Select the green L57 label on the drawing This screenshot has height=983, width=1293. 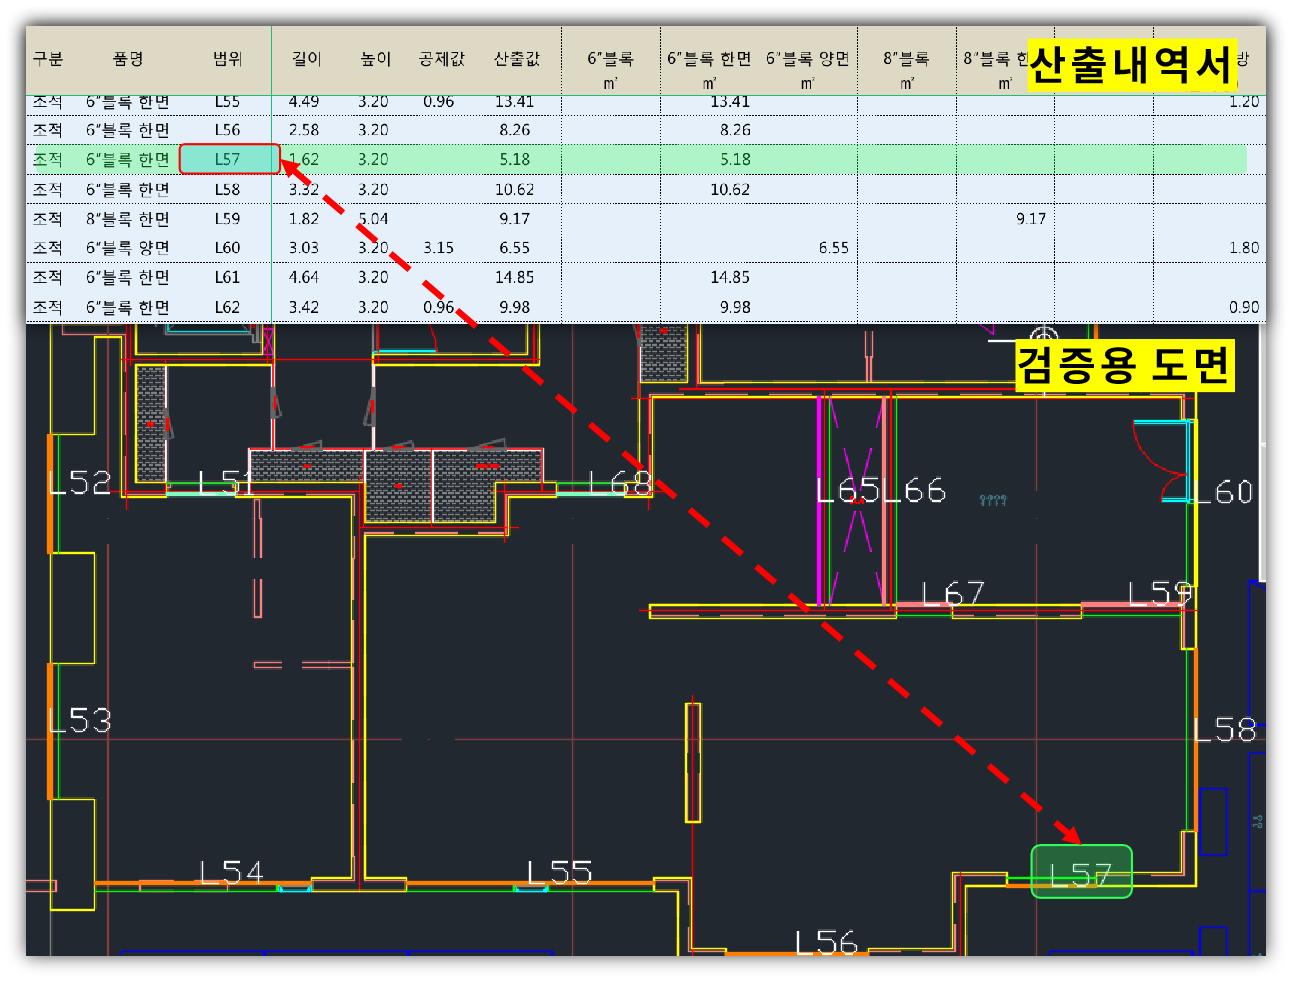coord(1081,872)
